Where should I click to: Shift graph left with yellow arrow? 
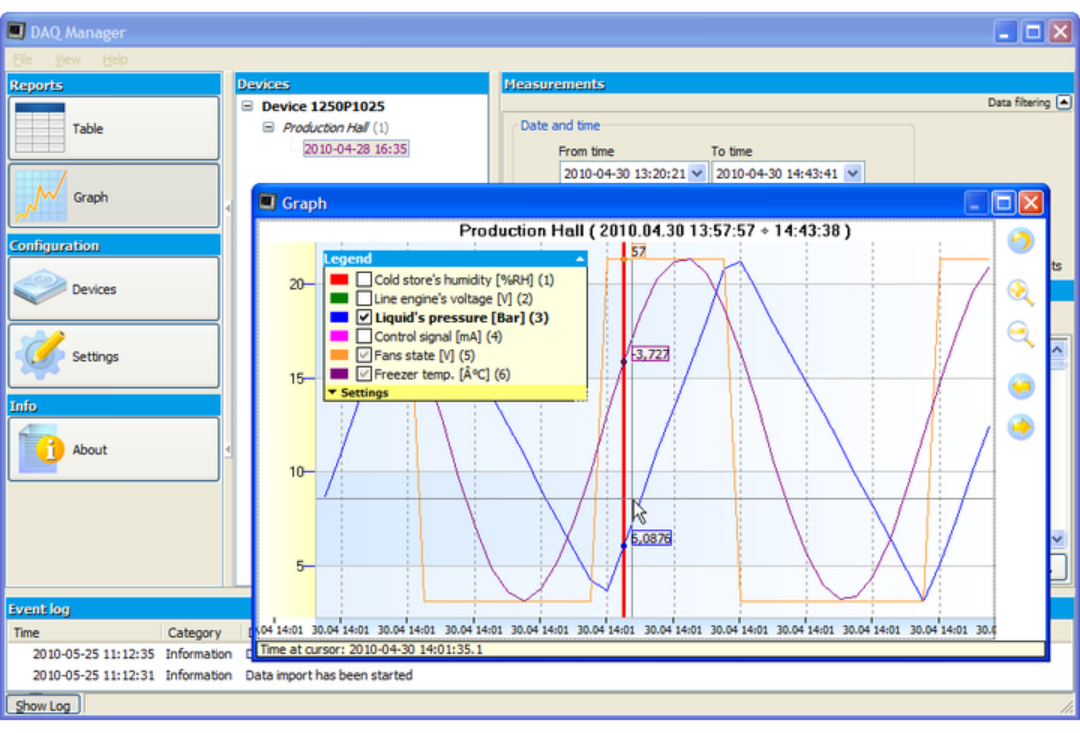[x=1021, y=386]
